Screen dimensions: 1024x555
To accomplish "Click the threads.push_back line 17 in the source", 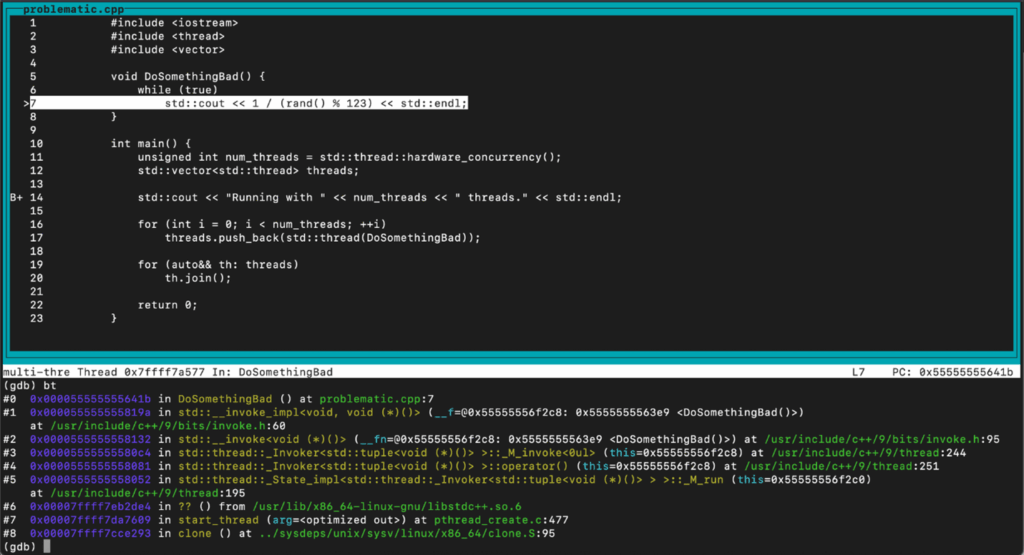I will tap(322, 238).
